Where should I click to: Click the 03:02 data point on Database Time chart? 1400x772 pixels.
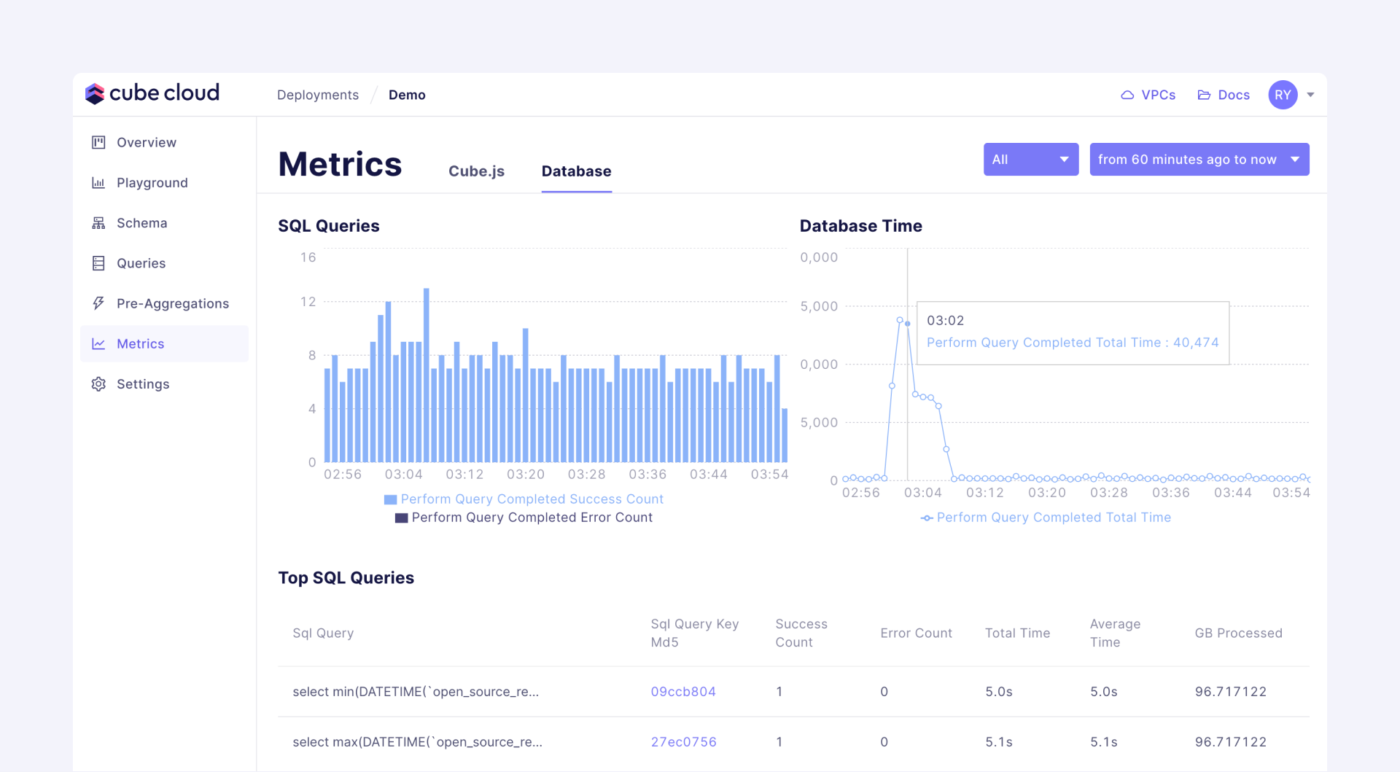tap(908, 323)
